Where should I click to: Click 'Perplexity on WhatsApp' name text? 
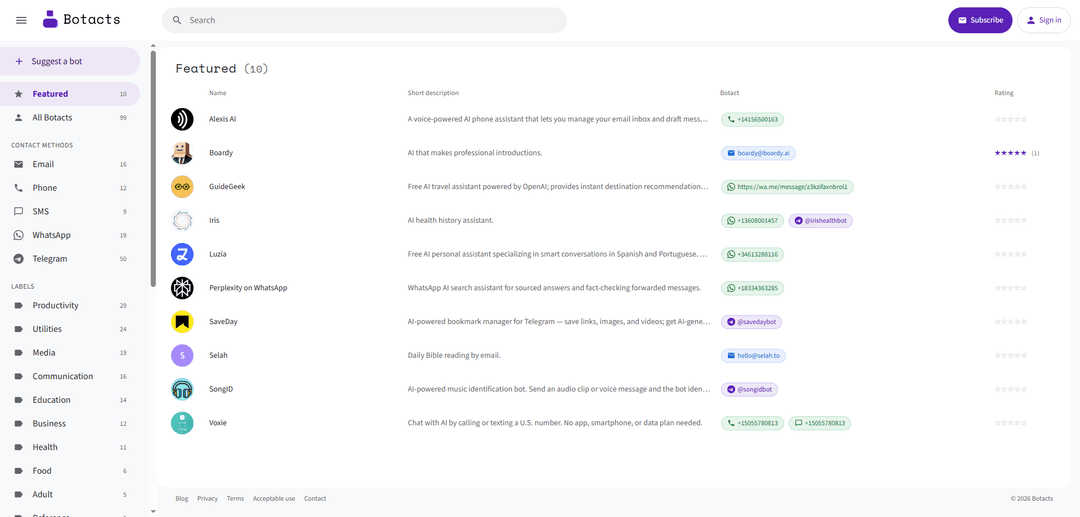(x=248, y=288)
